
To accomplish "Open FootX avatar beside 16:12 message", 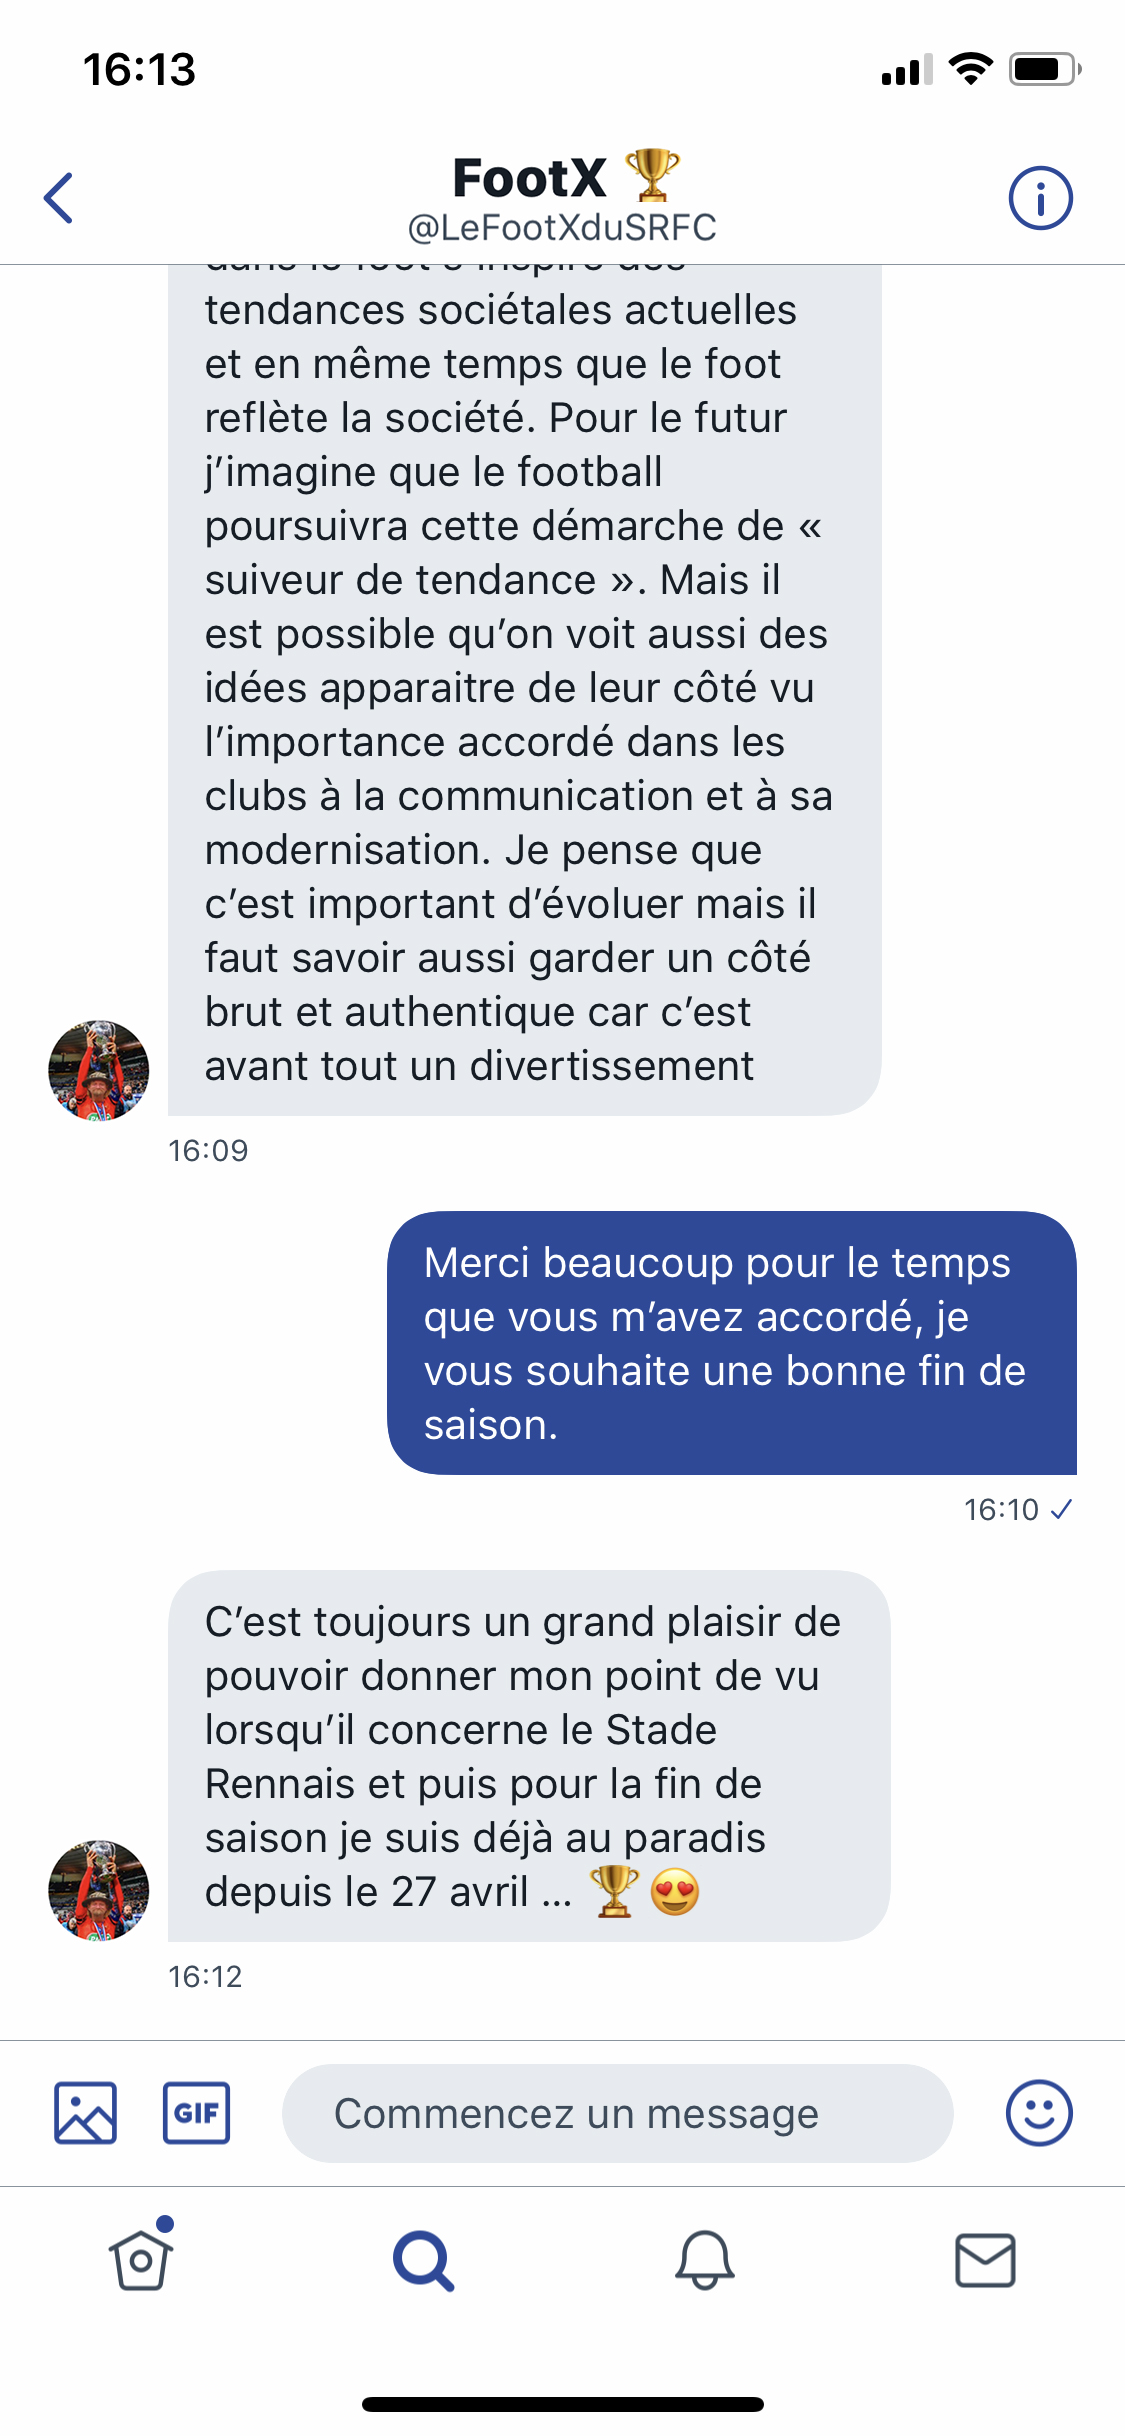I will 99,1890.
